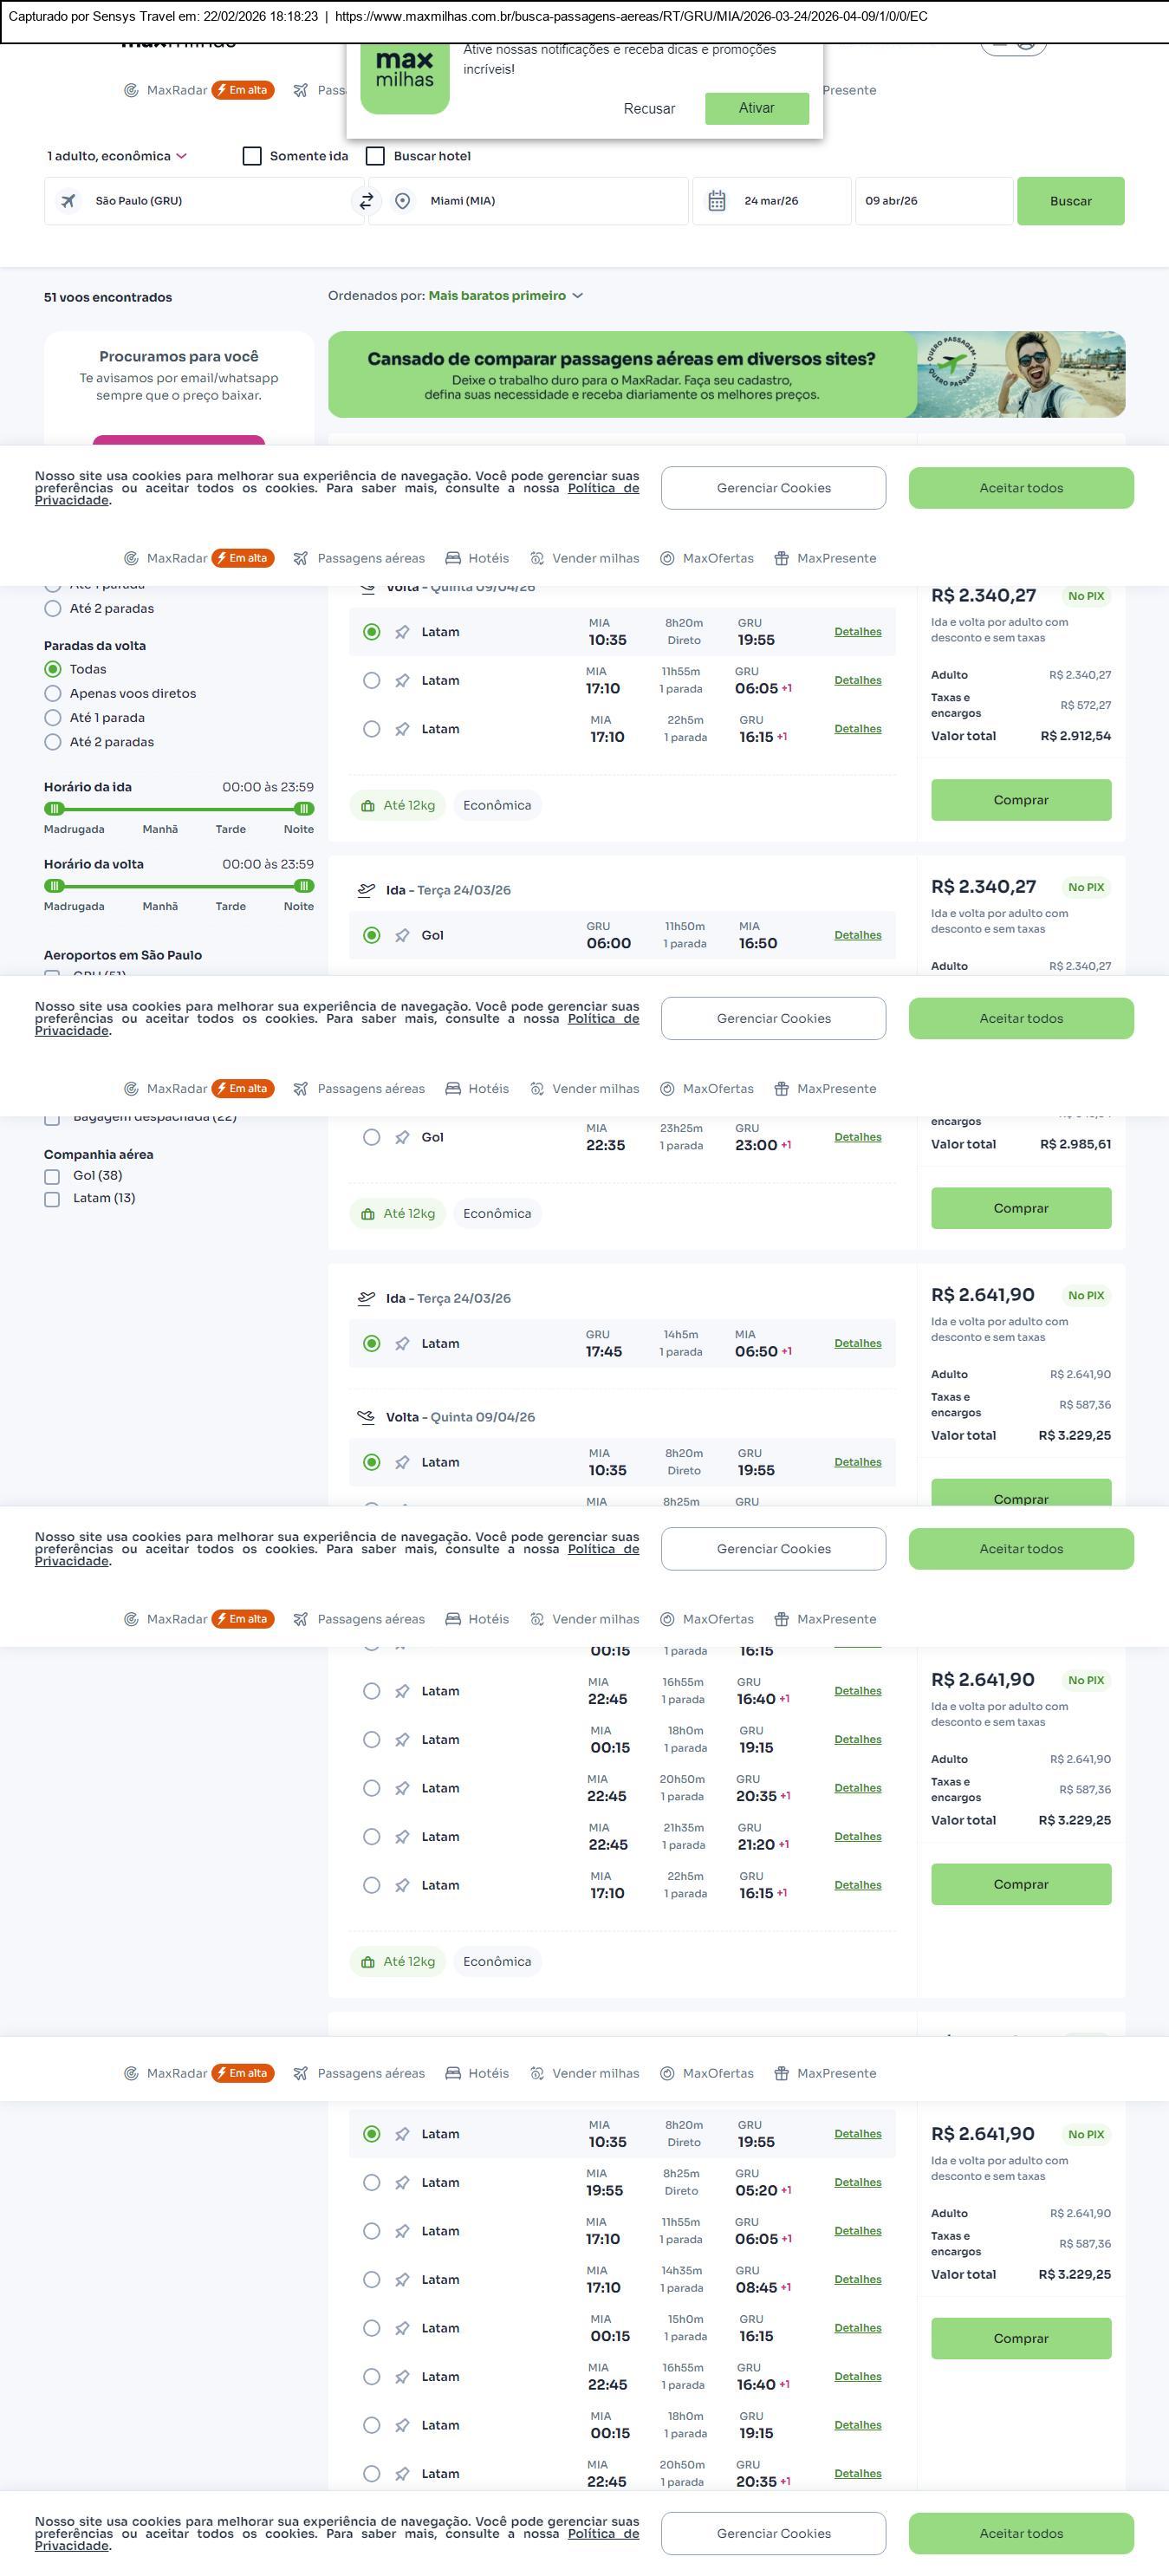
Task: Open 'Detalhes' for the Gol 06:00 flight
Action: (x=858, y=936)
